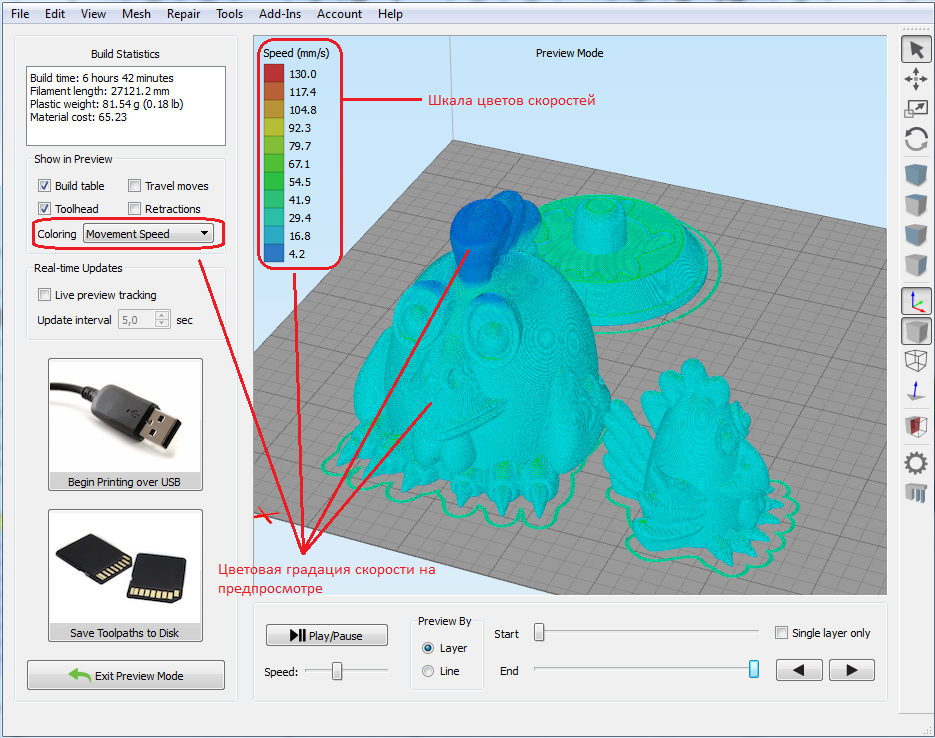The width and height of the screenshot is (935, 738).
Task: Enable Single layer only mode
Action: [x=781, y=633]
